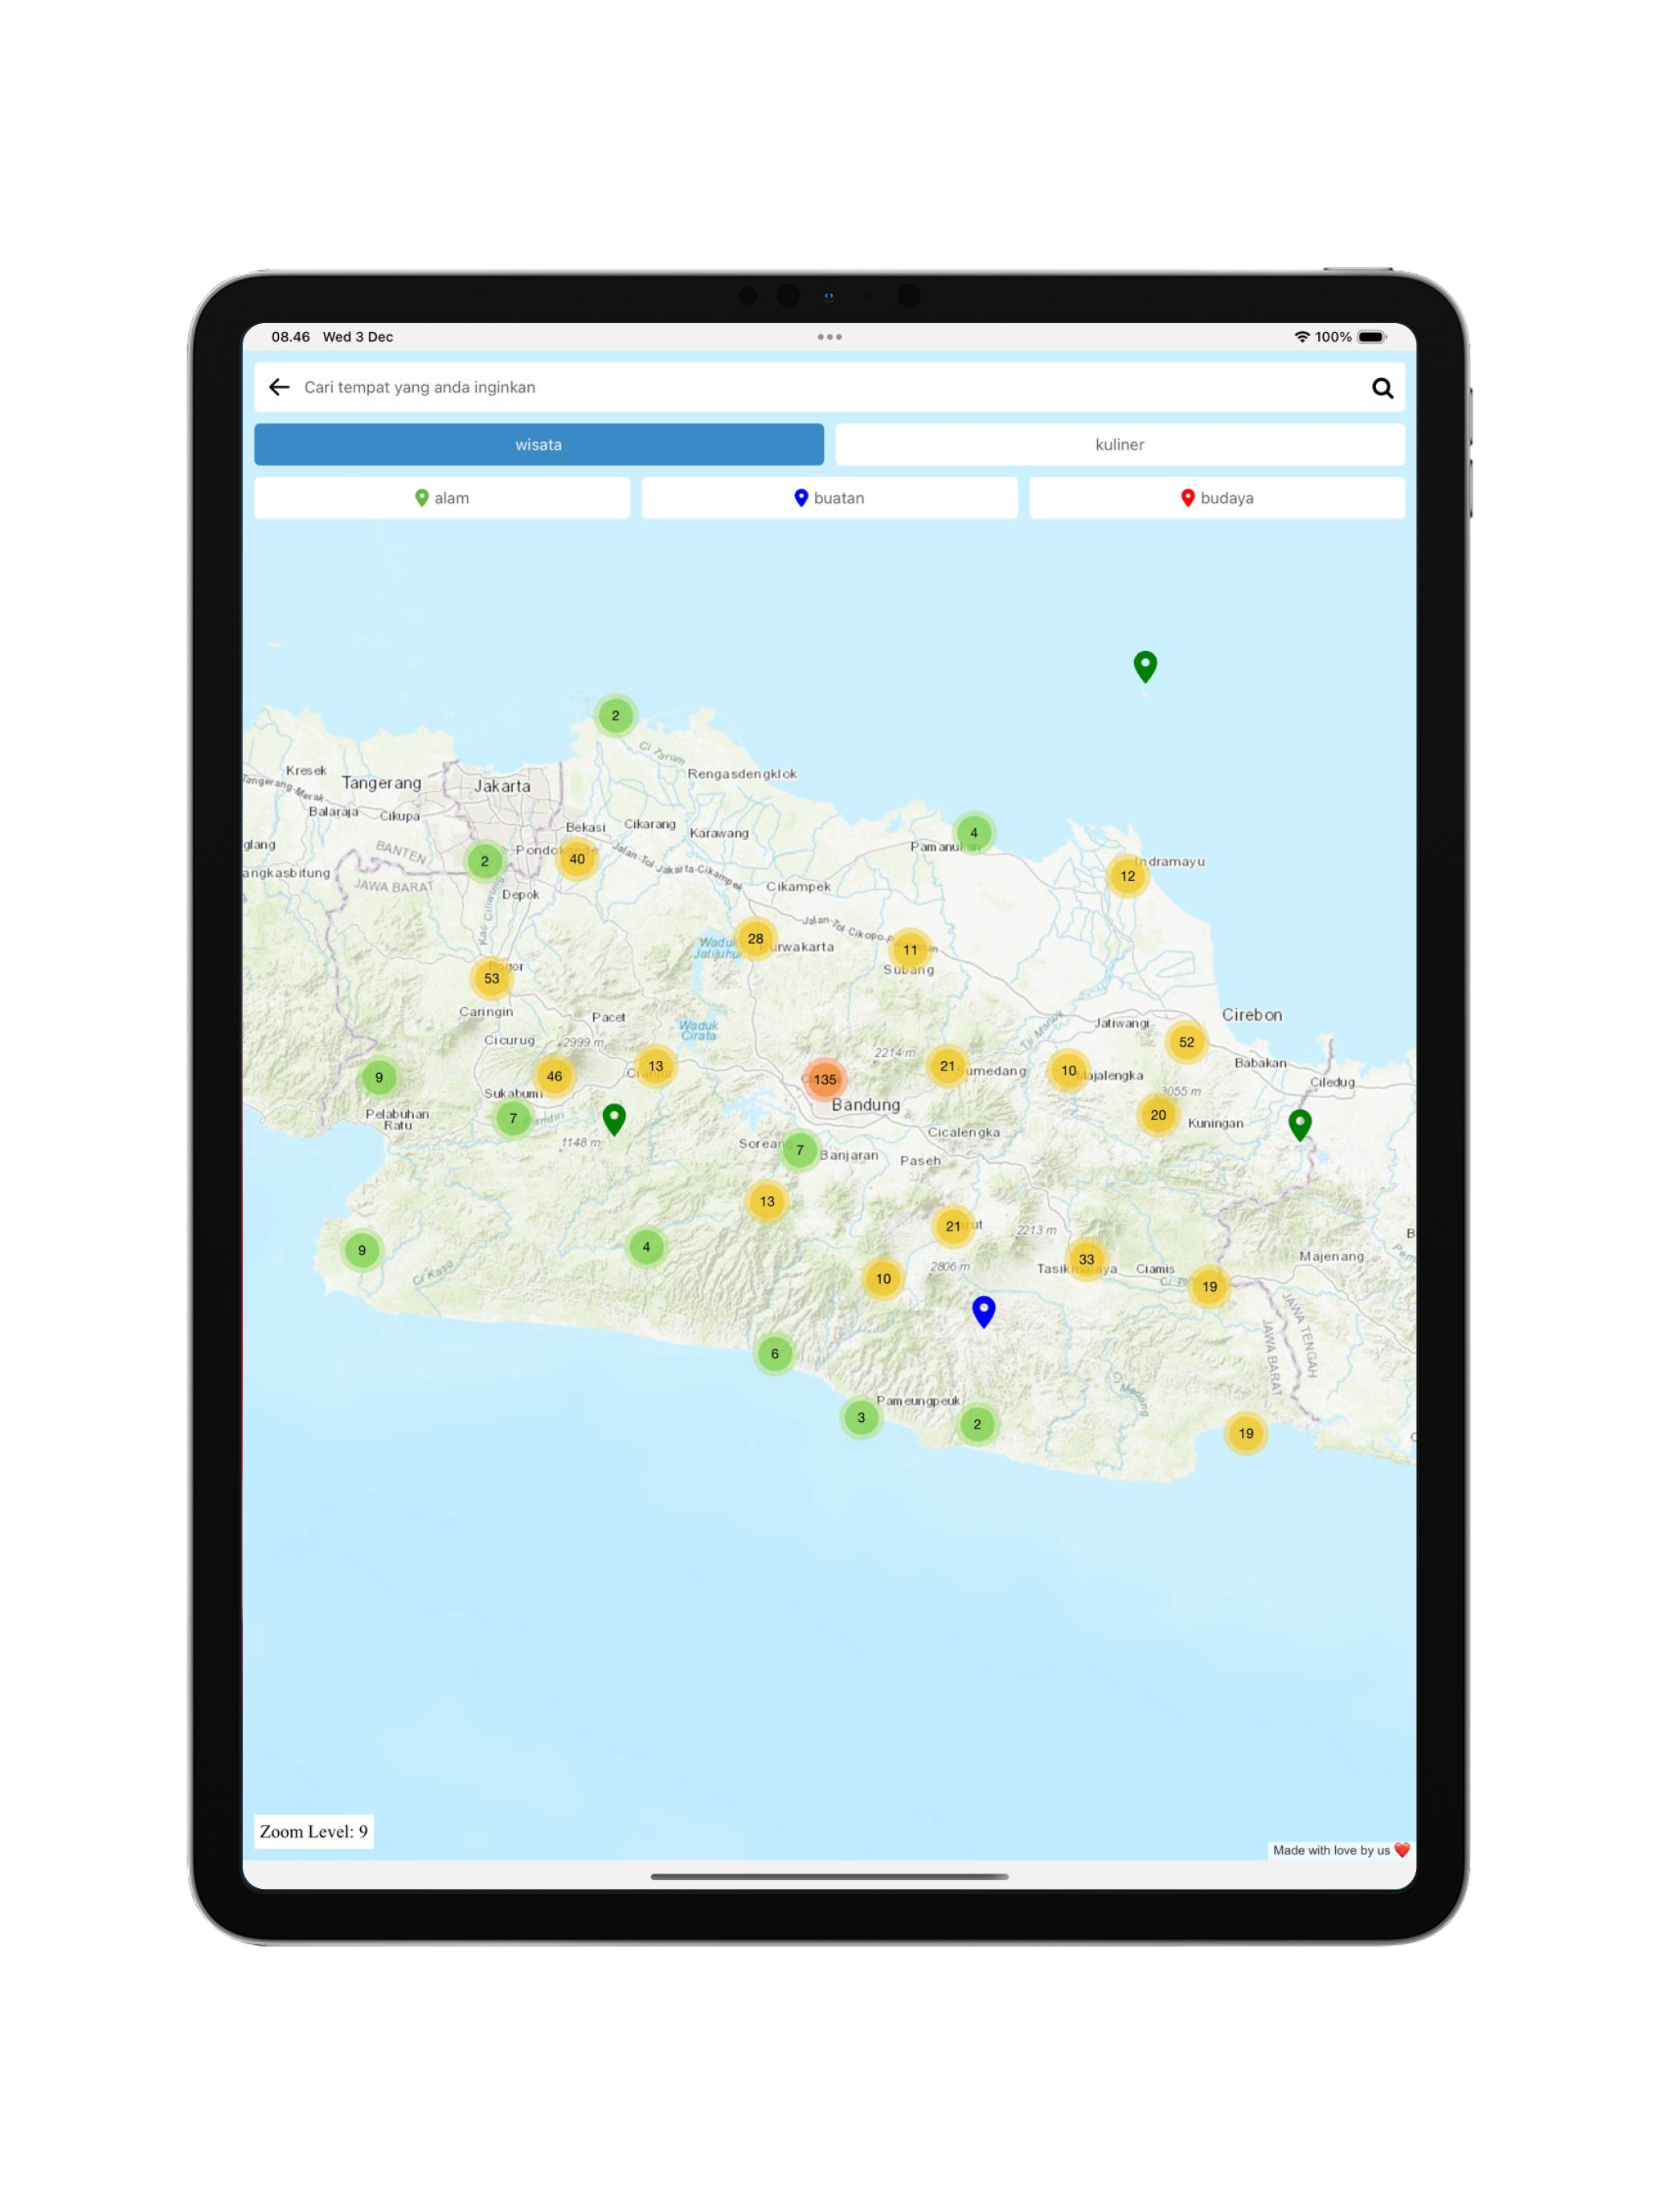Open the 28 cluster near Purwakarta
This screenshot has width=1659, height=2212.
(755, 938)
